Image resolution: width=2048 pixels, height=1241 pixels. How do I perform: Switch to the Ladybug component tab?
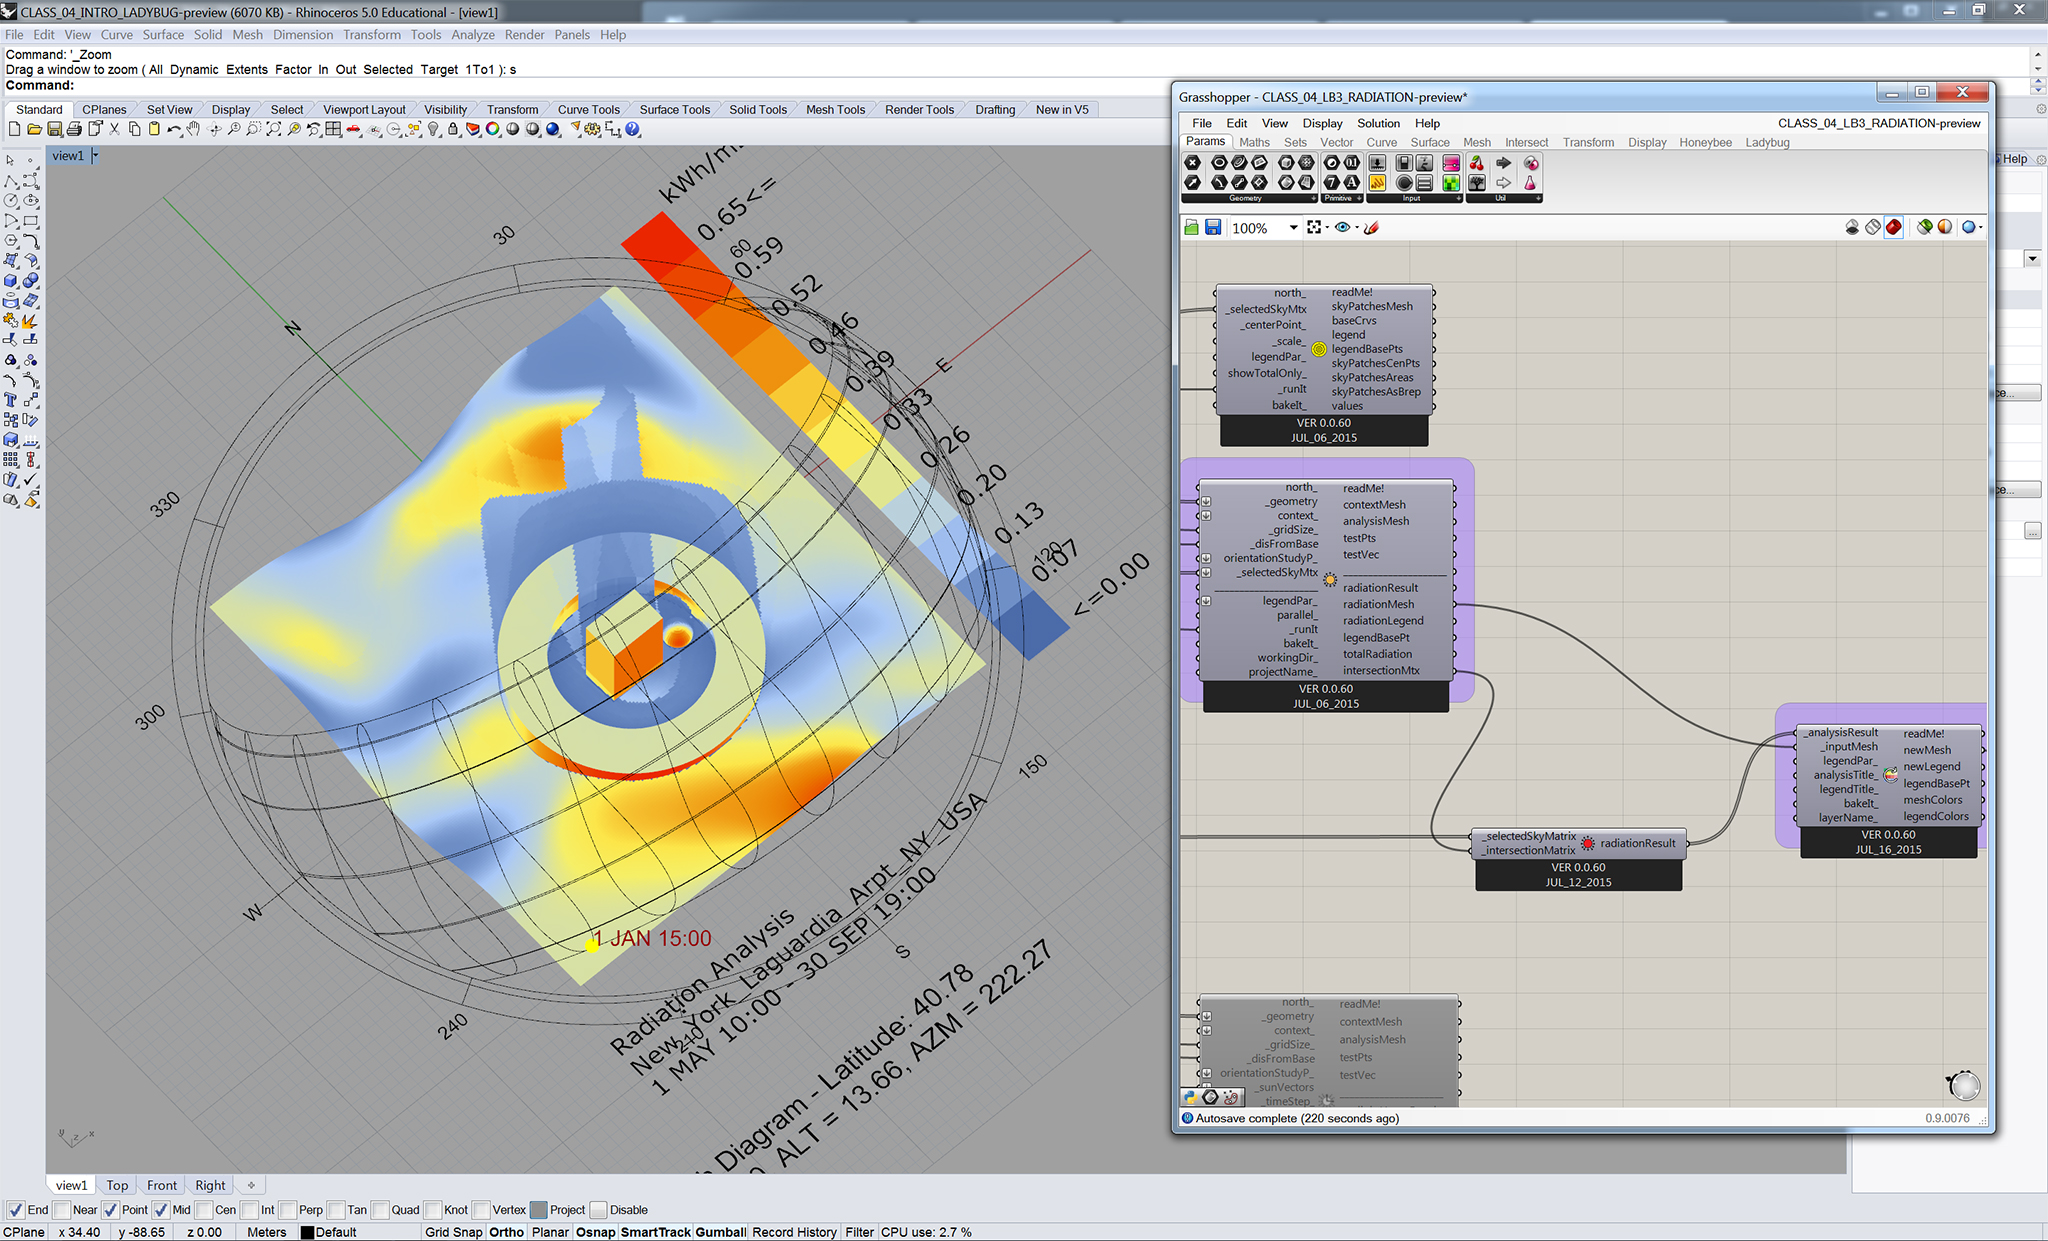pyautogui.click(x=1767, y=142)
